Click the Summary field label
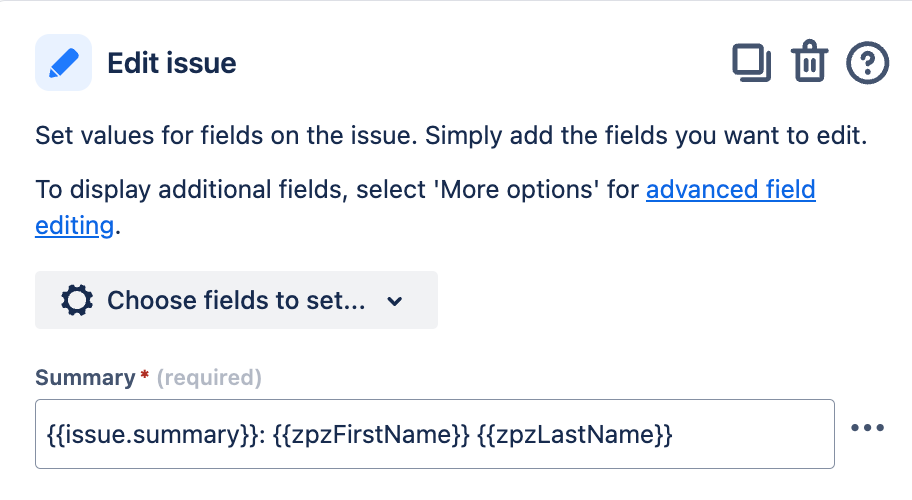This screenshot has height=500, width=912. coord(84,377)
